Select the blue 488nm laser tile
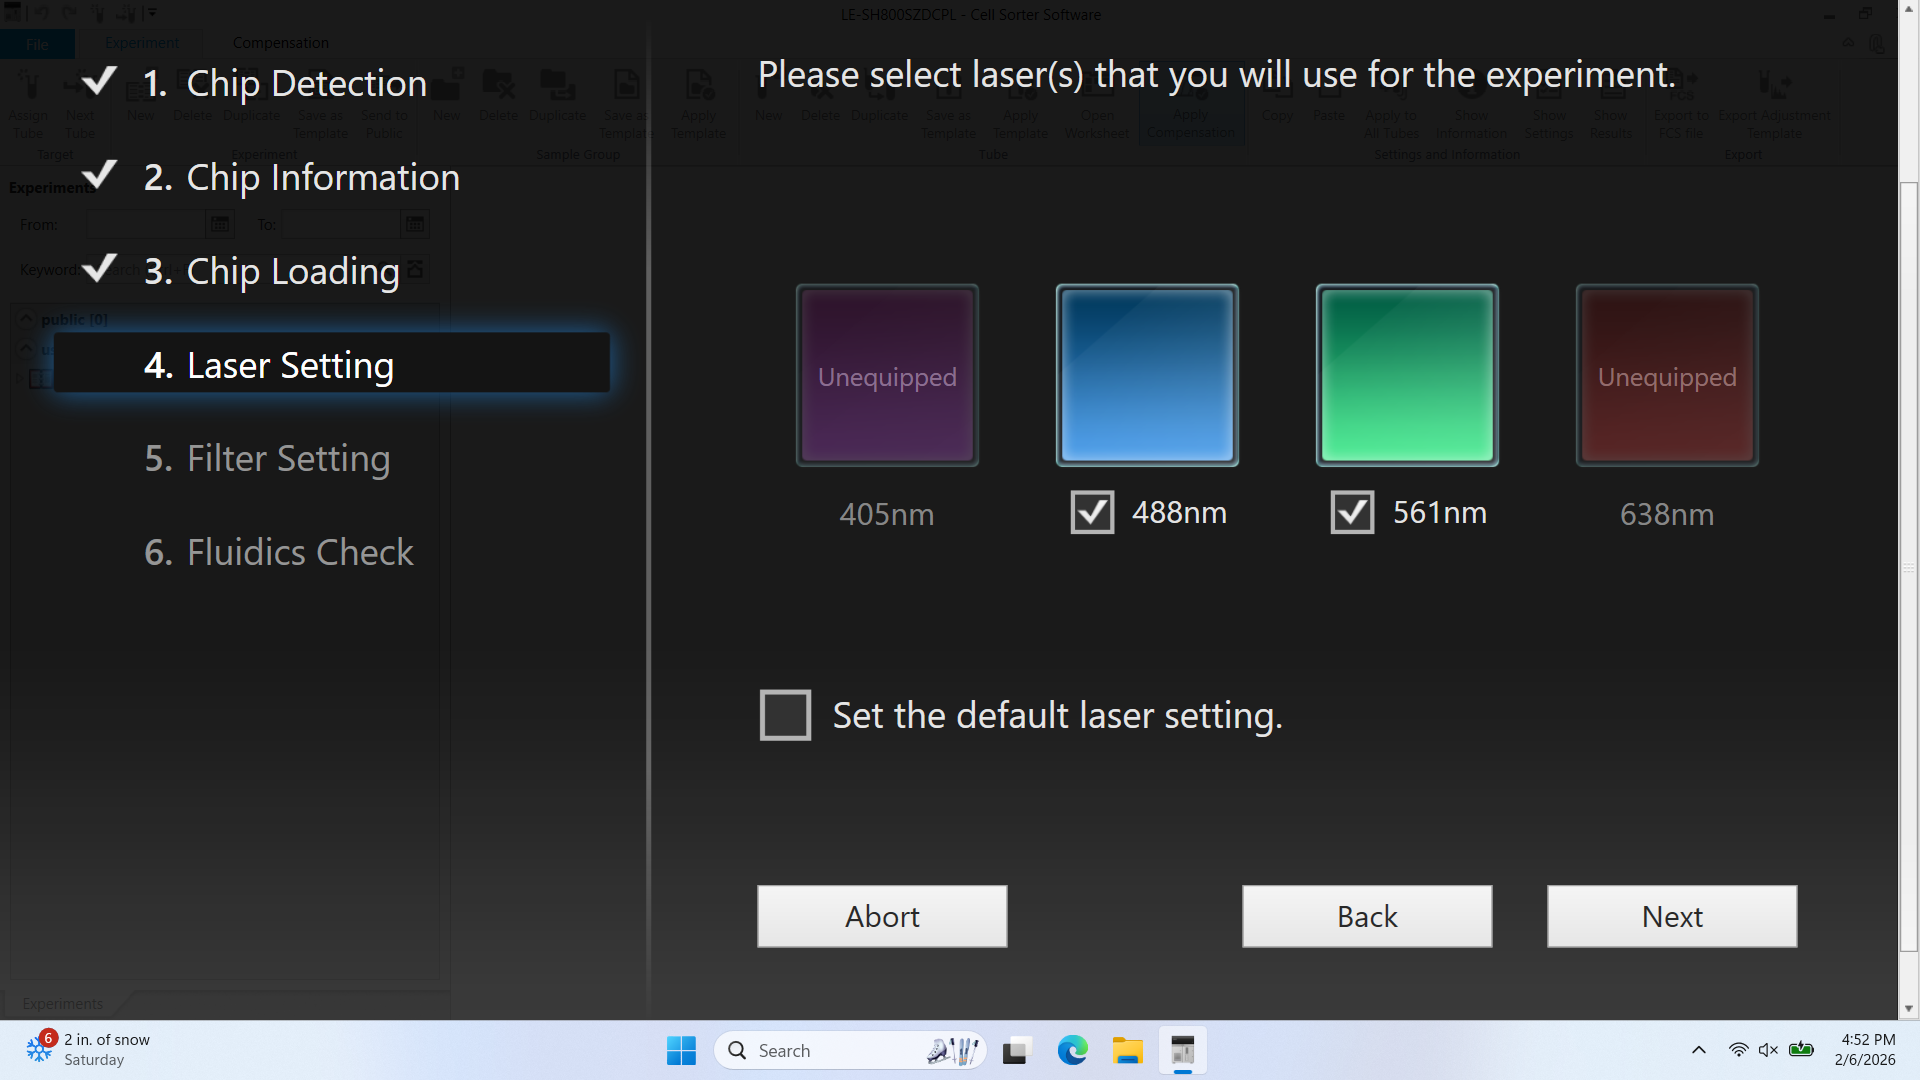Screen dimensions: 1920x1080 coord(1147,375)
